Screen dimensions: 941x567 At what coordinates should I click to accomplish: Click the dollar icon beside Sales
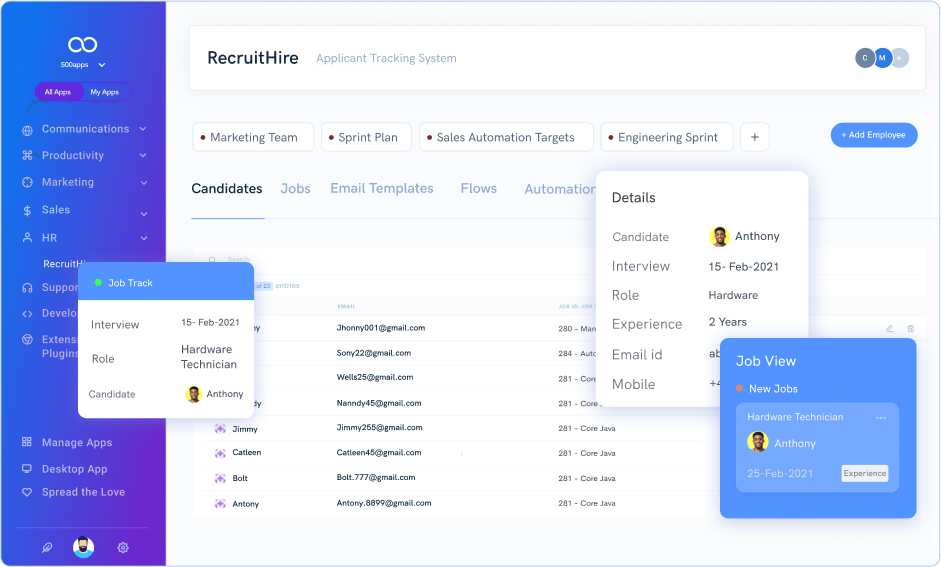coord(27,211)
